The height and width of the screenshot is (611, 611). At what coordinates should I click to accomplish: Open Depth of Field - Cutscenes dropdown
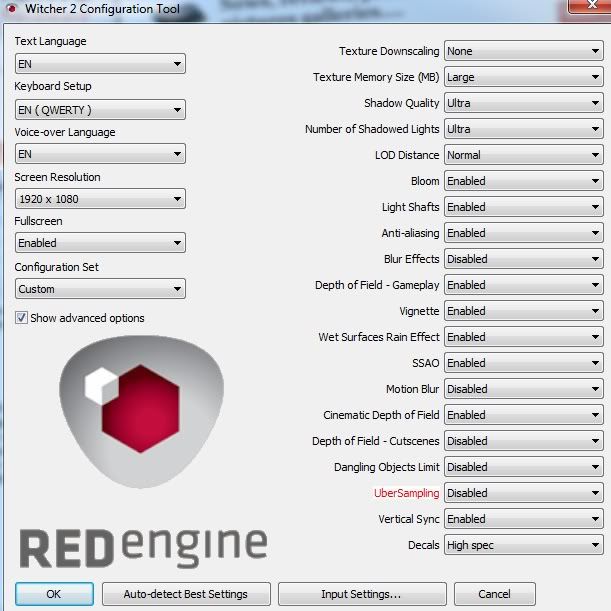tap(524, 441)
